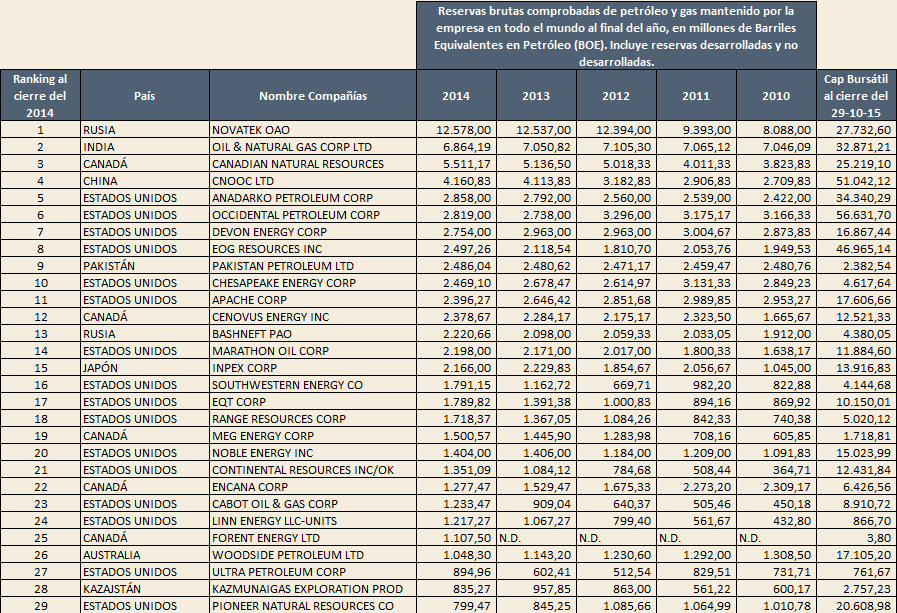The height and width of the screenshot is (613, 897).
Task: Click the DEVON ENERGY CORP cell
Action: (x=313, y=232)
